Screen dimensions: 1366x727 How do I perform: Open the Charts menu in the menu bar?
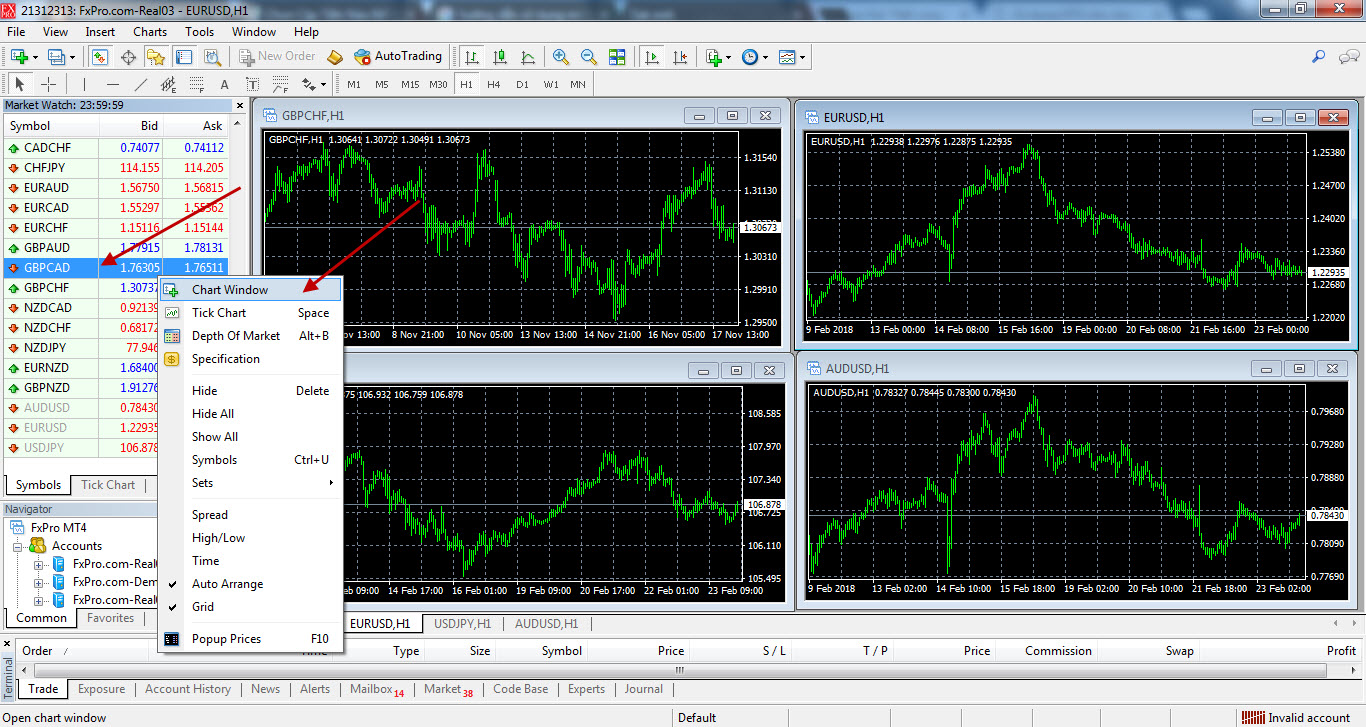(150, 32)
